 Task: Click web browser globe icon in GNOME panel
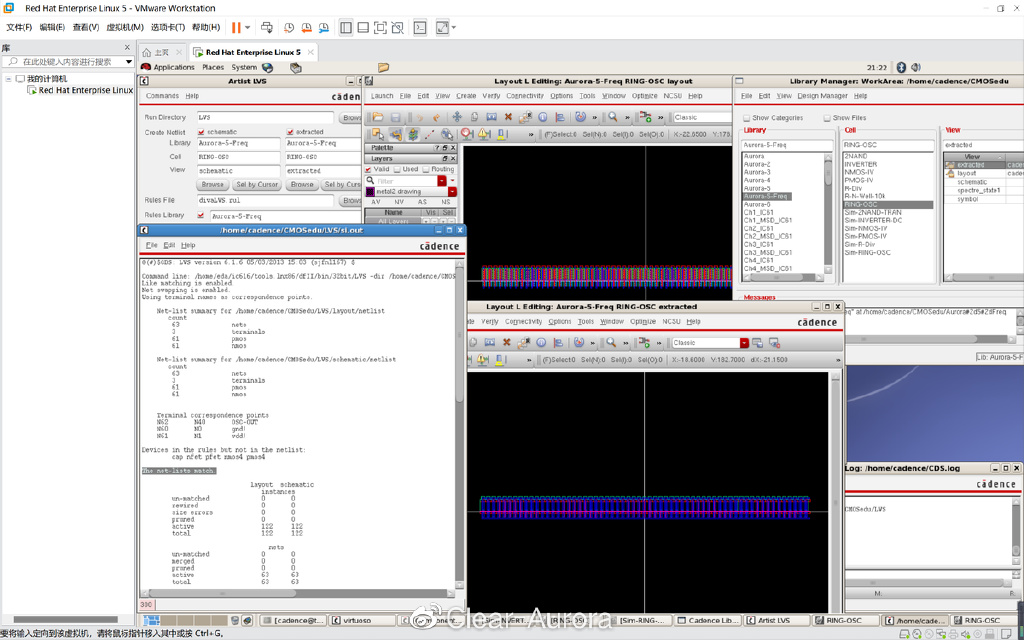point(267,67)
